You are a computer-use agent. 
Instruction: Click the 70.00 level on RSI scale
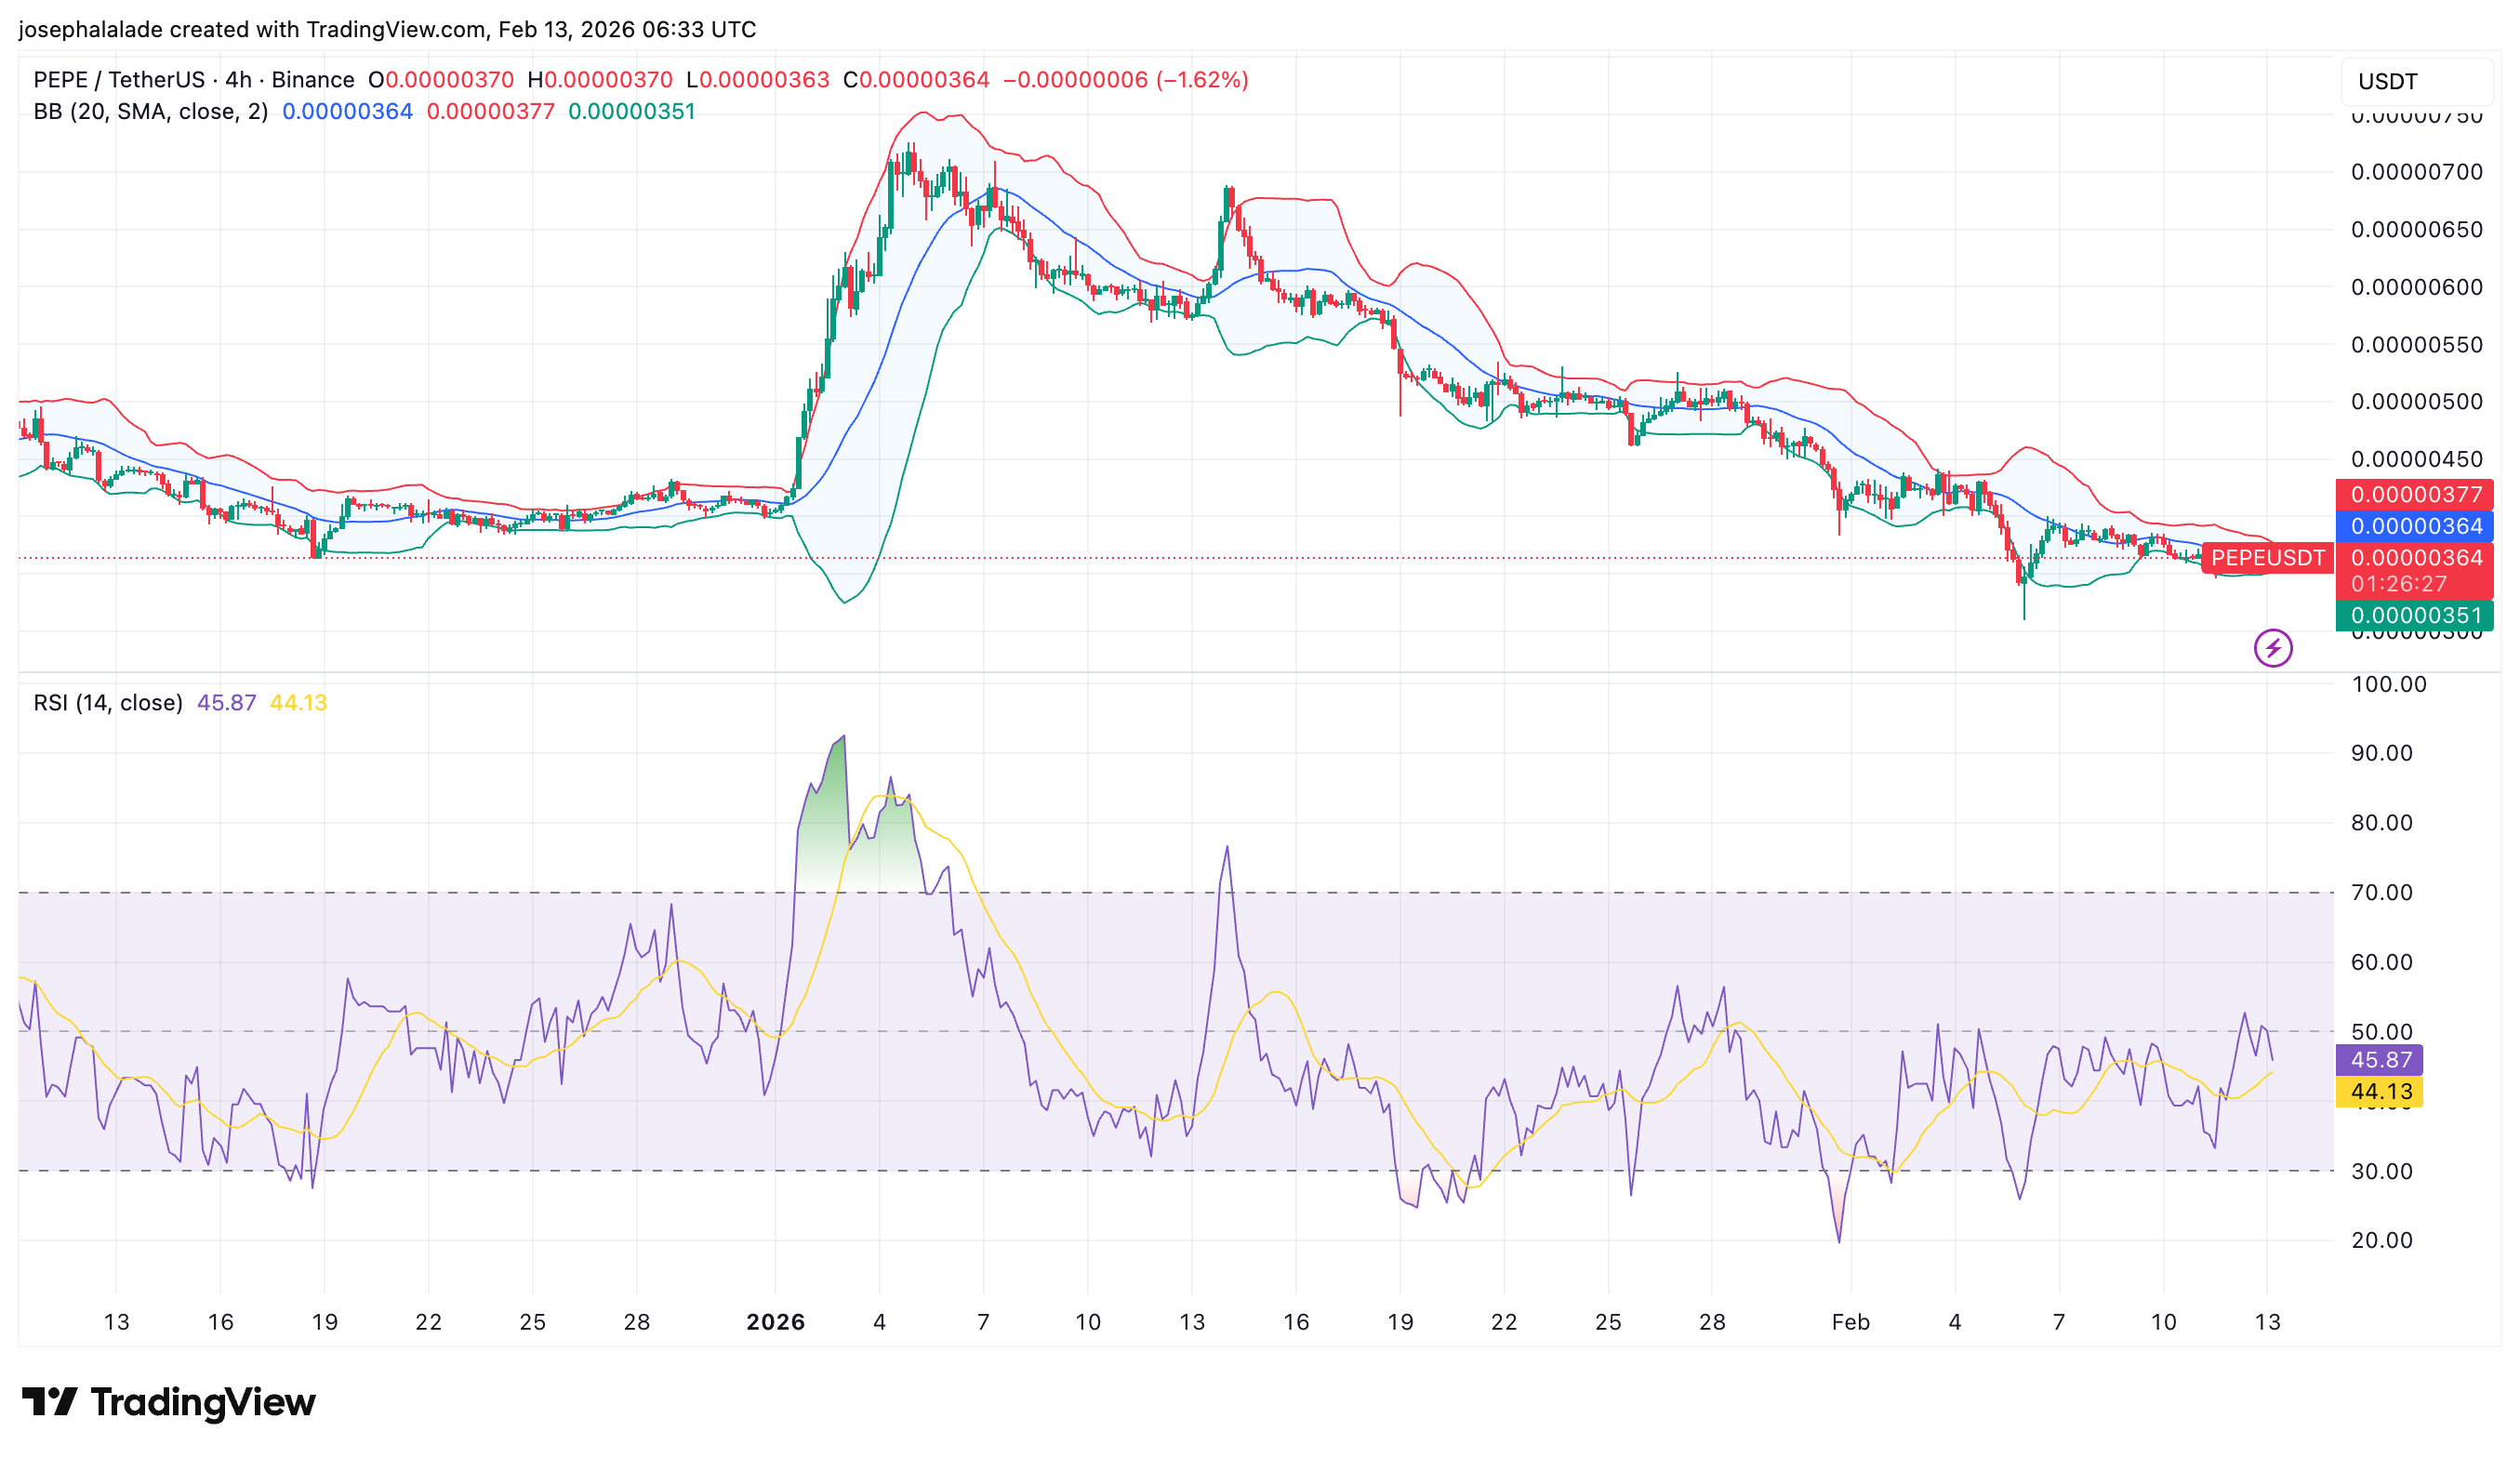(x=2381, y=892)
